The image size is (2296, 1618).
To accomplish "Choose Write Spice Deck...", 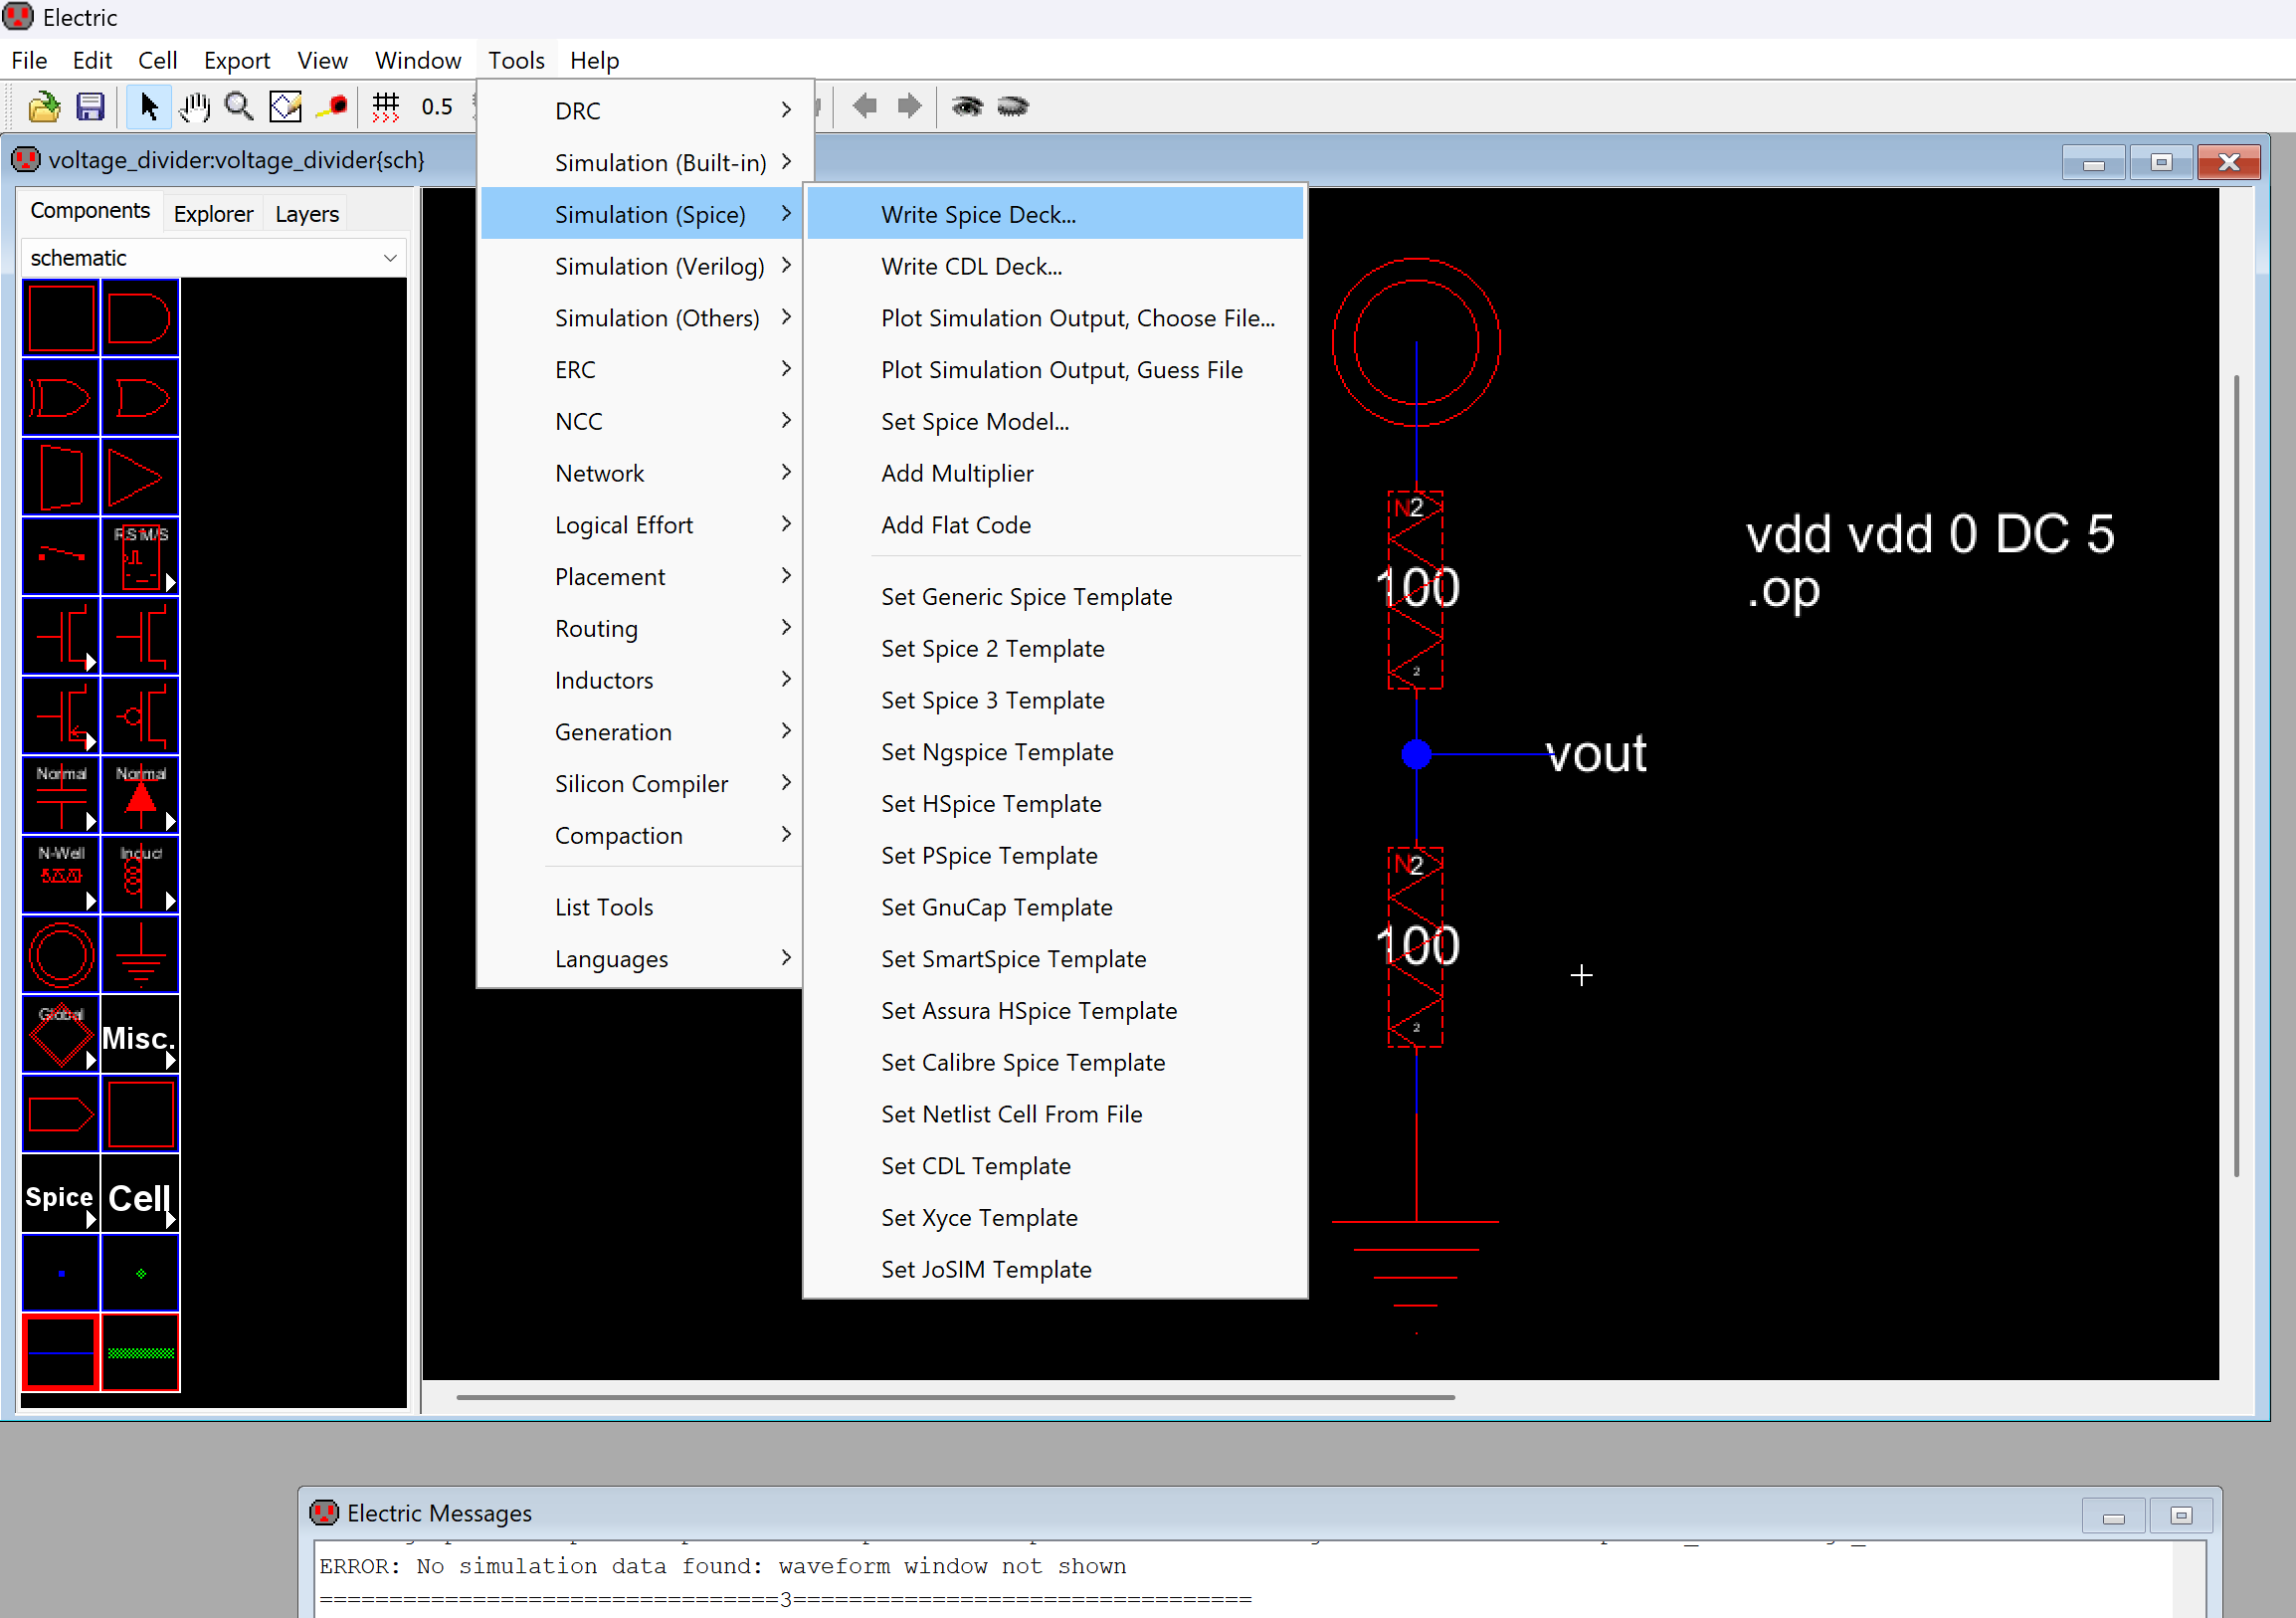I will [1054, 214].
